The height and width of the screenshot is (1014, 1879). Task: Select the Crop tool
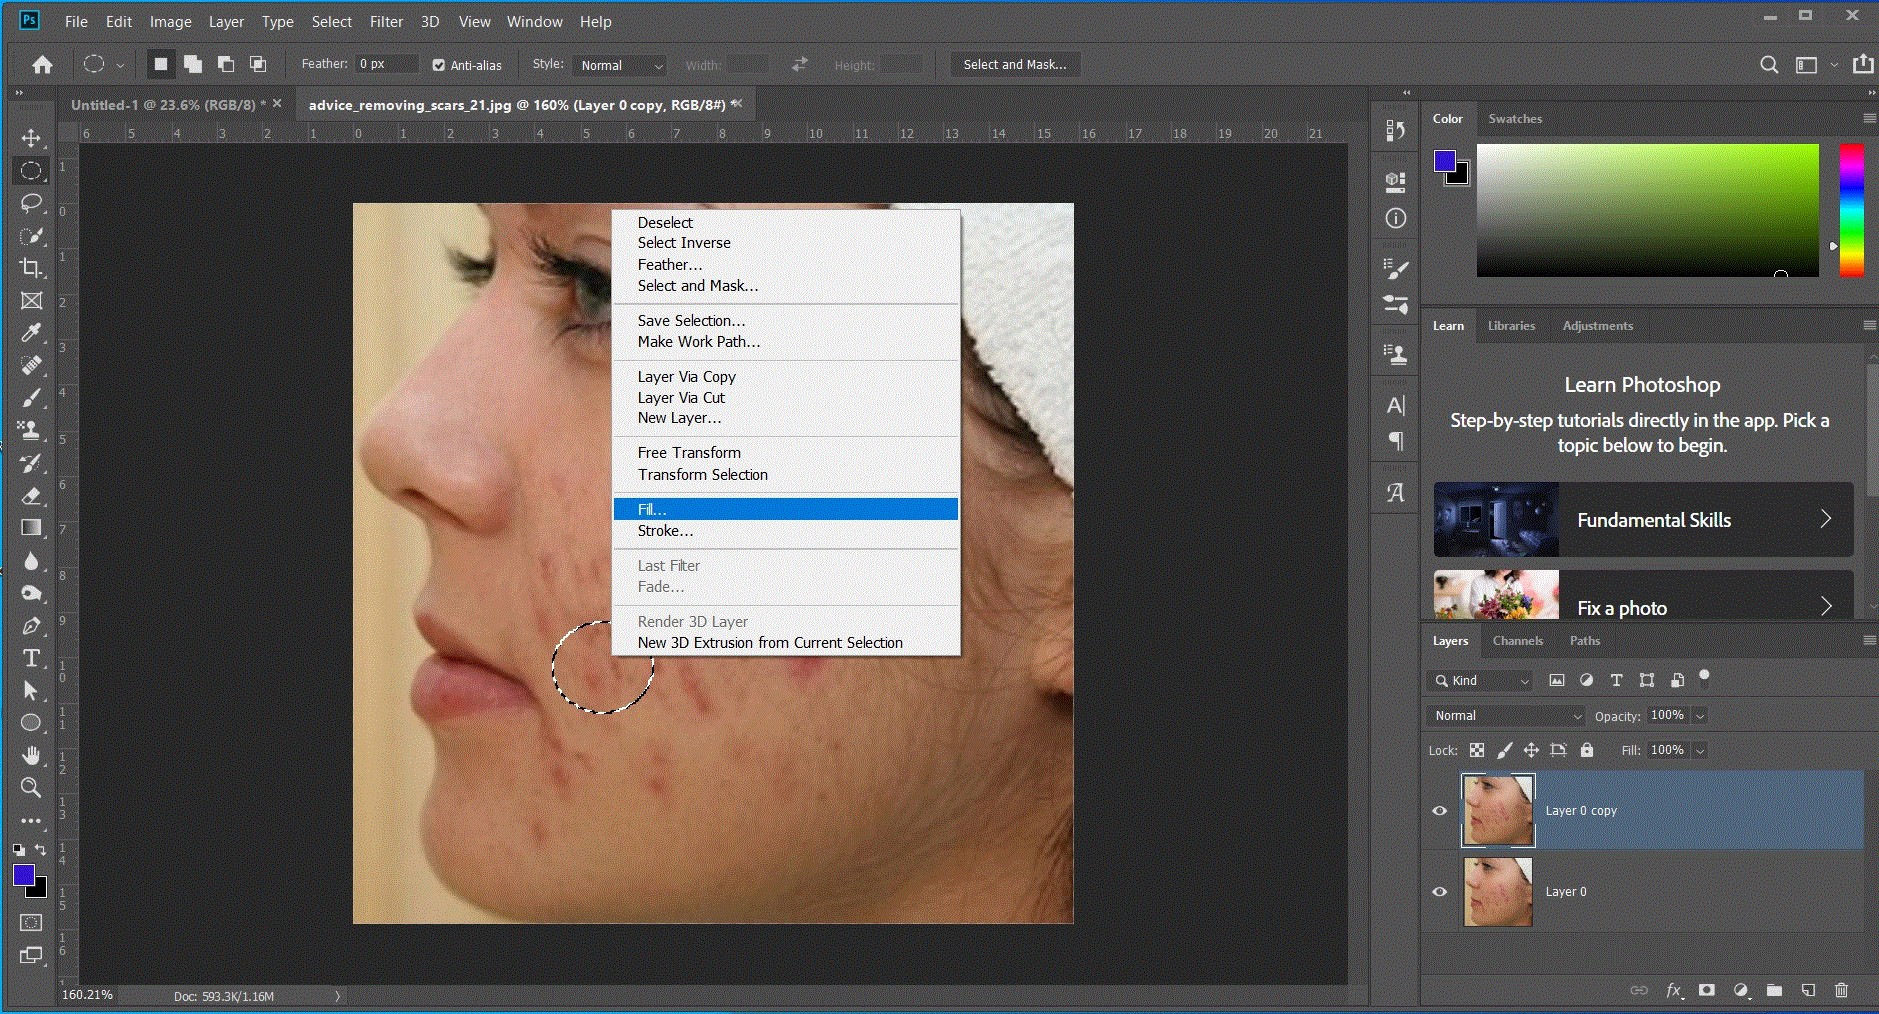tap(31, 268)
